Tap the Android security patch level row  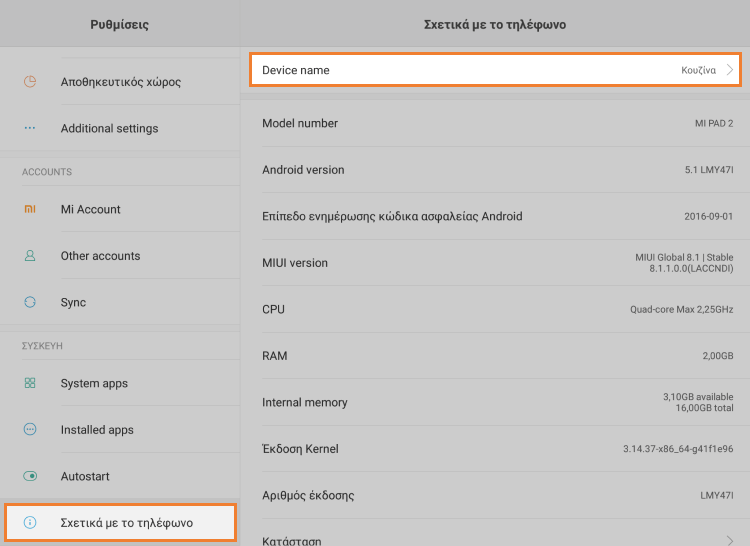[497, 216]
